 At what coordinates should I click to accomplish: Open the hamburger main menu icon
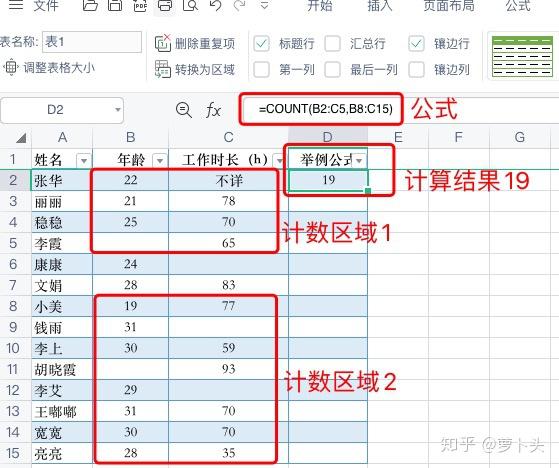tap(16, 5)
